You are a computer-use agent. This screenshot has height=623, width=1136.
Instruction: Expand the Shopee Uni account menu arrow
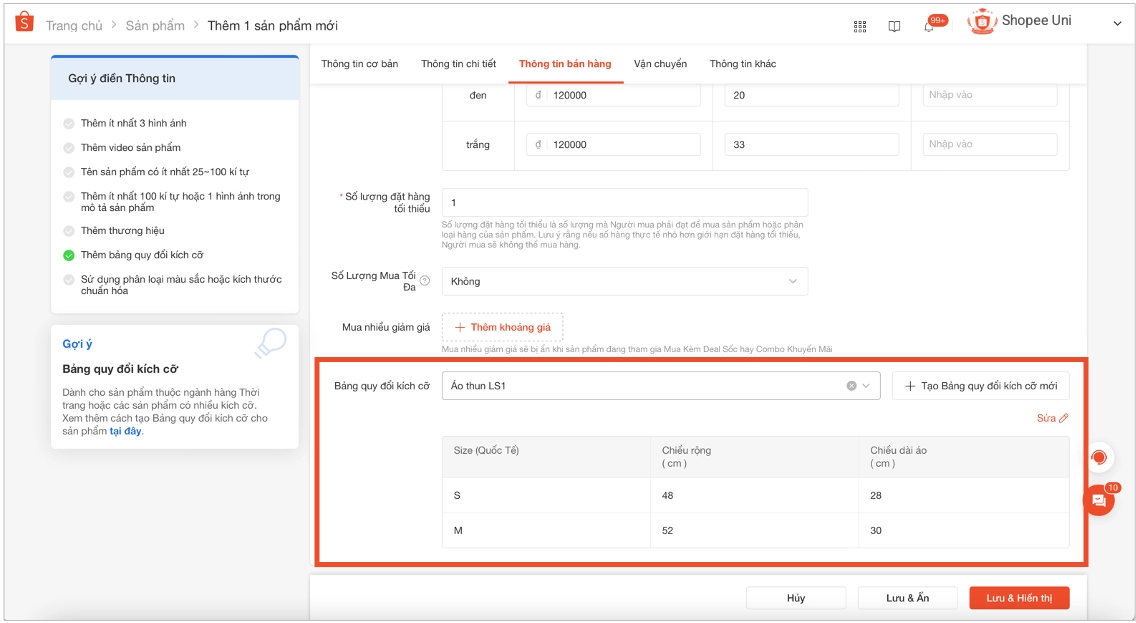1117,24
